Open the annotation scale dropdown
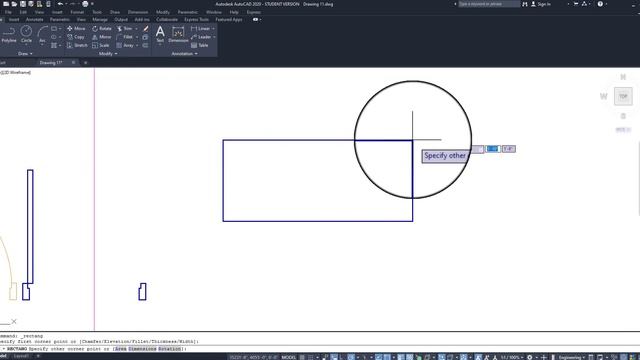This screenshot has height=360, width=640. 512,357
